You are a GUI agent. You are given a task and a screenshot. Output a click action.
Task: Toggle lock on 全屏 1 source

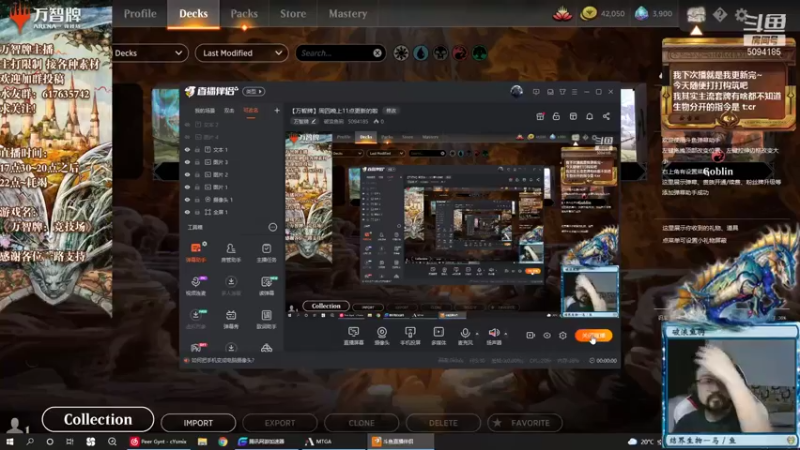point(197,212)
